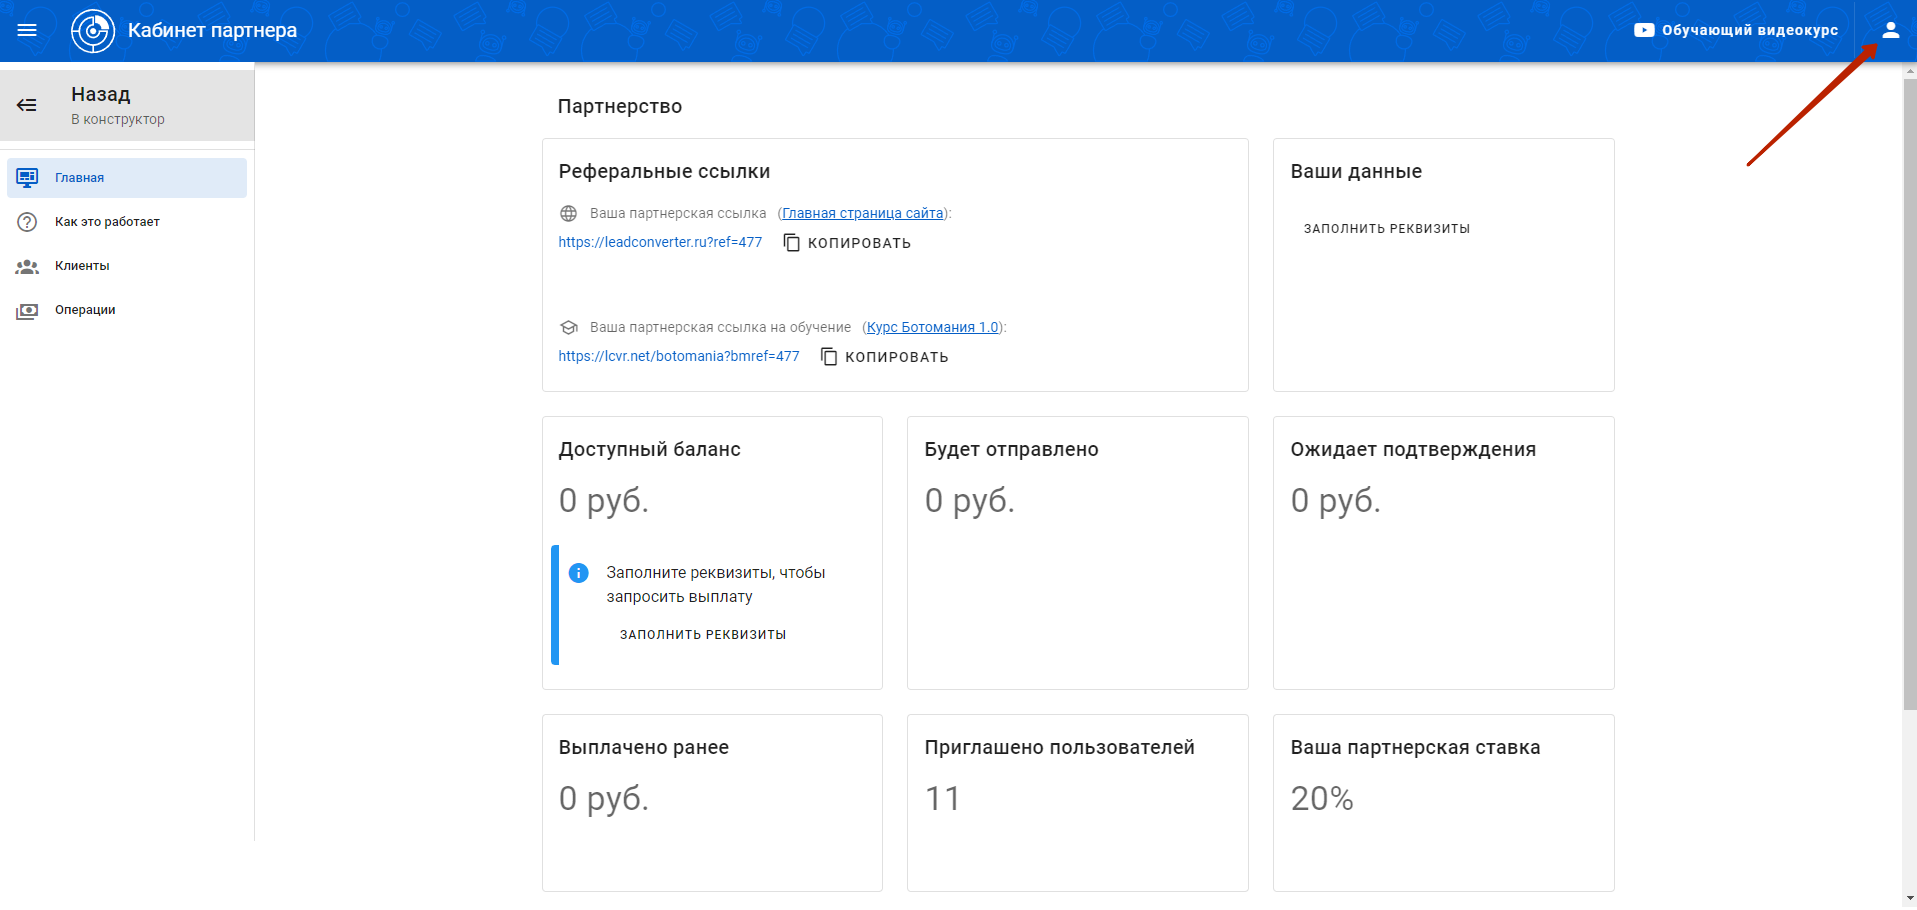Click the Кабинет партнера logo icon
Image resolution: width=1917 pixels, height=910 pixels.
(x=93, y=31)
